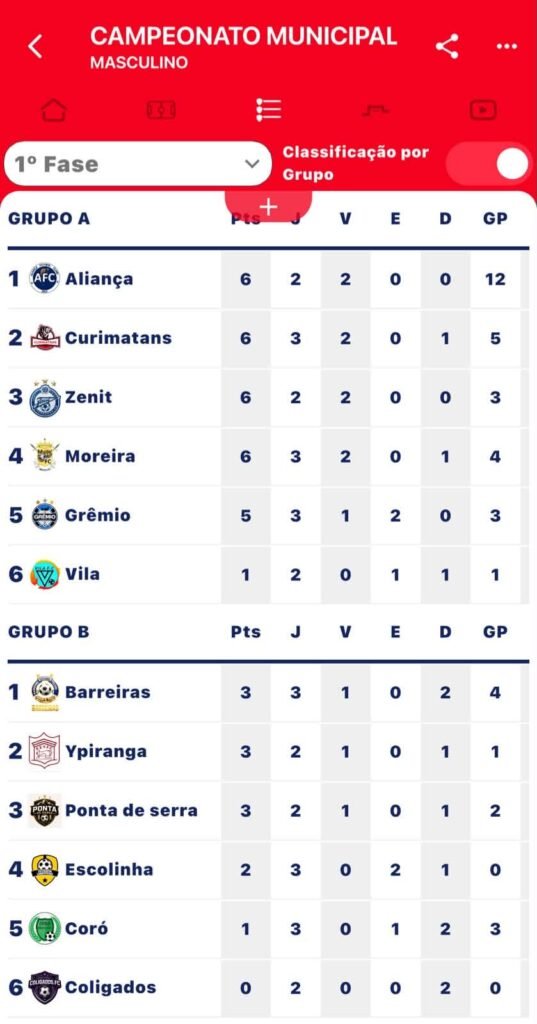
Task: Select the Coligados team entry
Action: pyautogui.click(x=268, y=987)
